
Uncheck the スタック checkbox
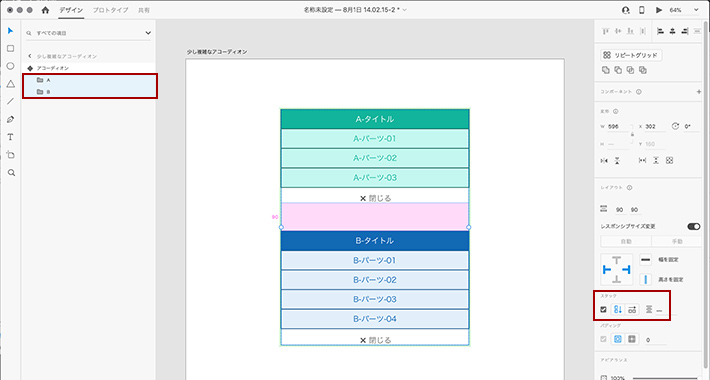[x=604, y=310]
